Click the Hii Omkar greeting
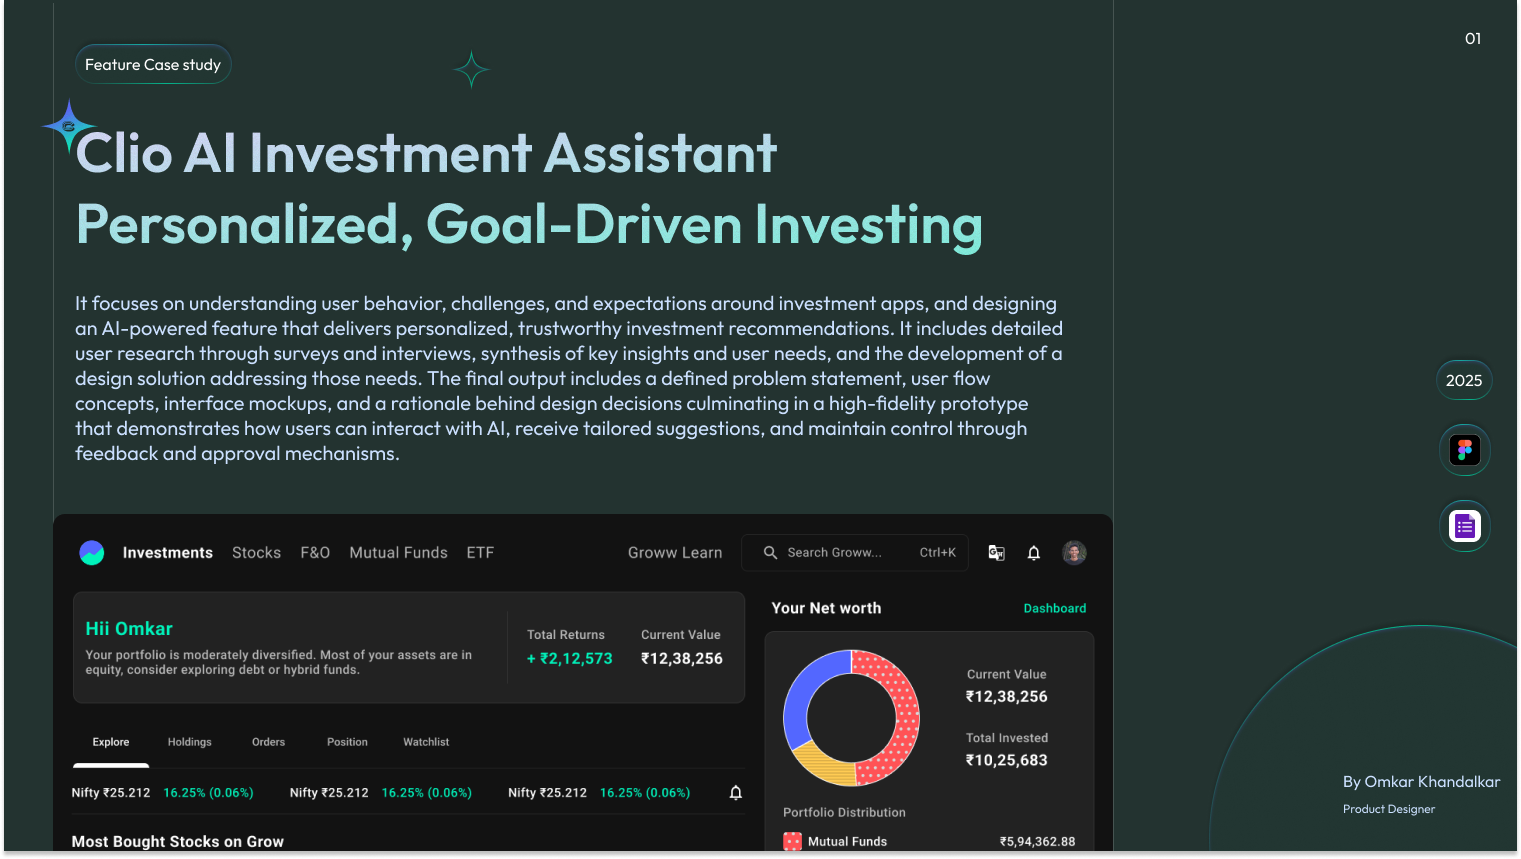 click(129, 629)
